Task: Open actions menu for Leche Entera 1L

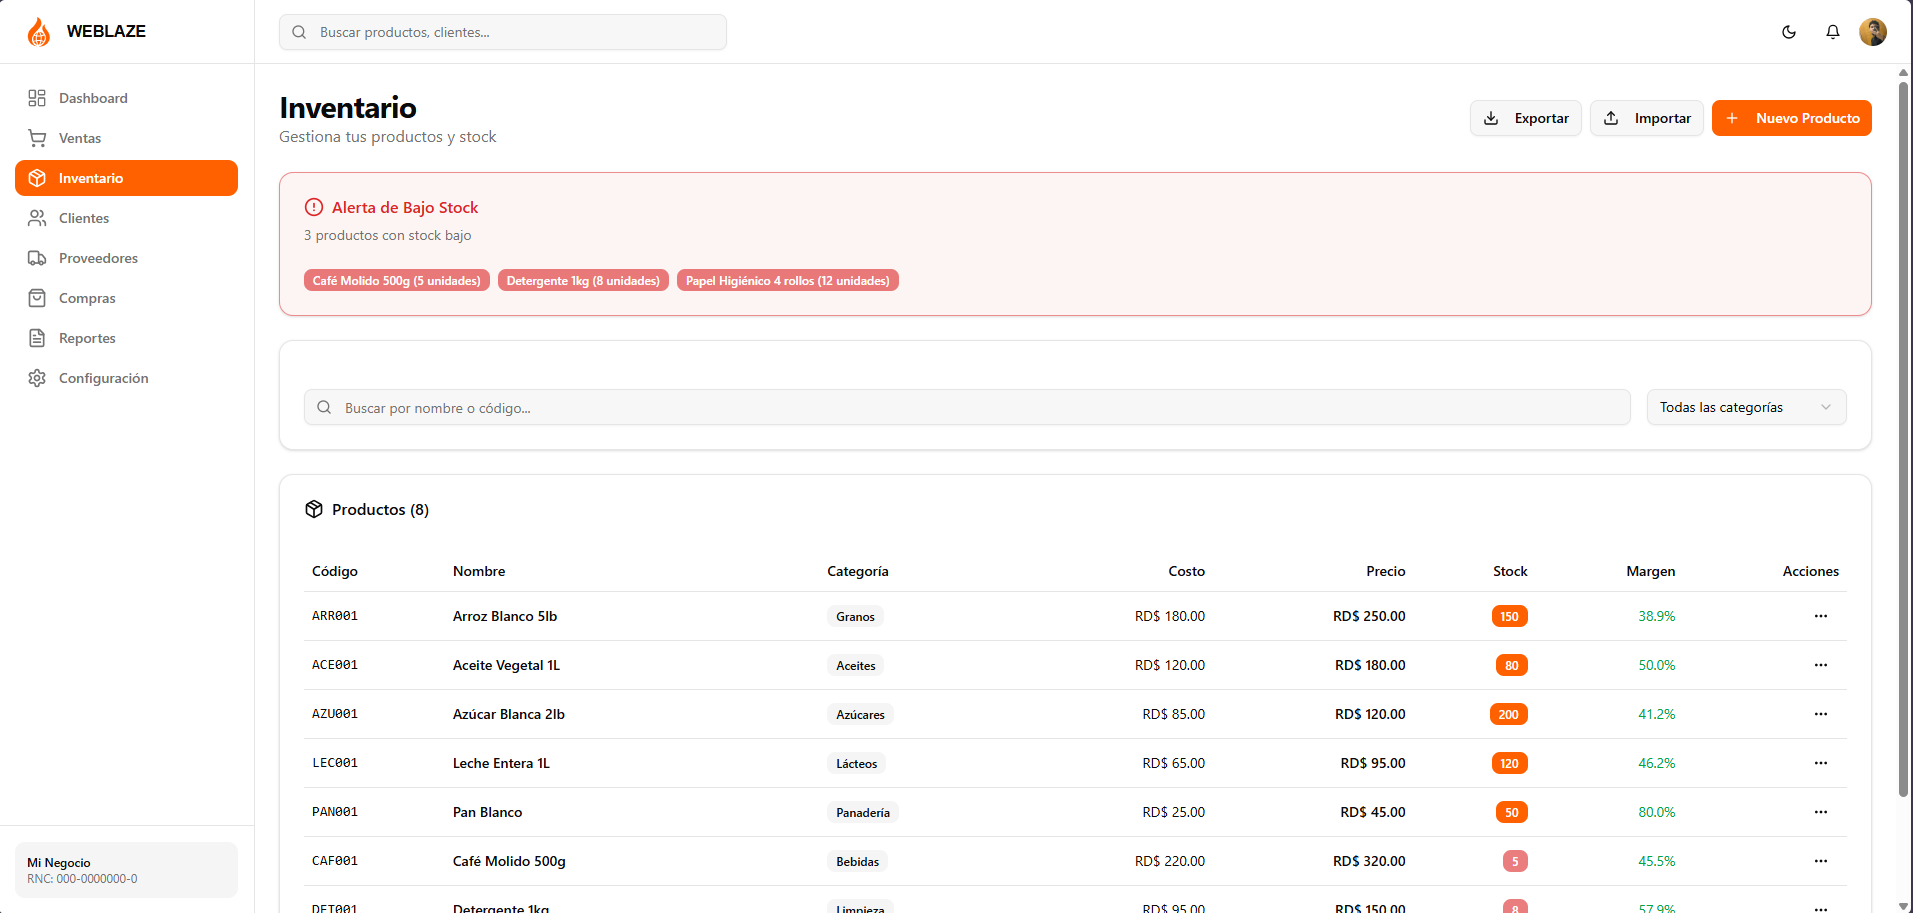Action: (1821, 763)
